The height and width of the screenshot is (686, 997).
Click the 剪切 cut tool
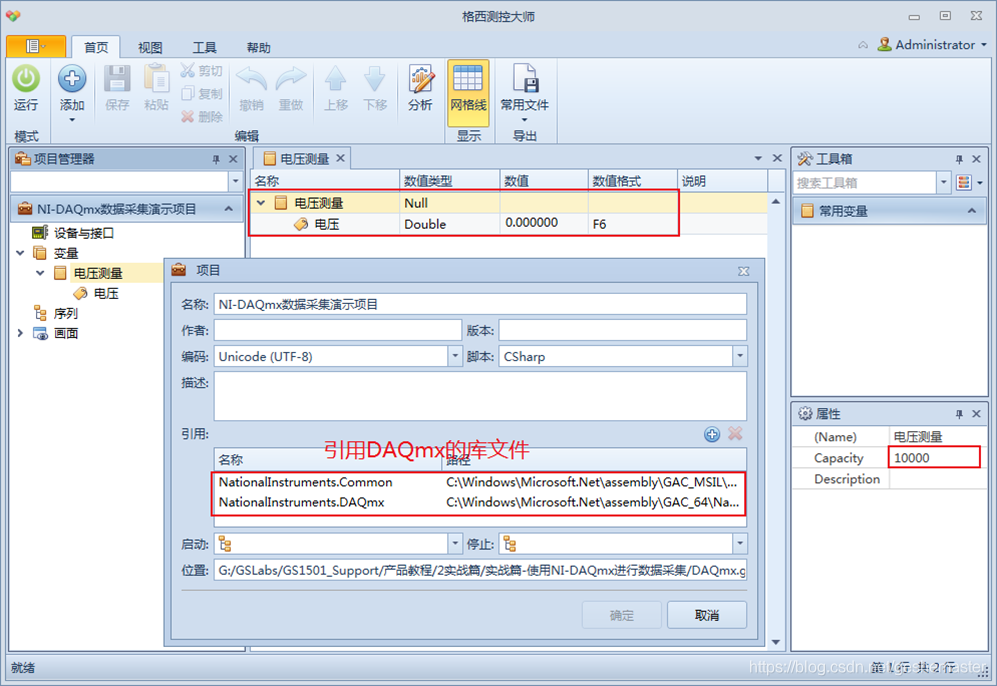(x=202, y=71)
